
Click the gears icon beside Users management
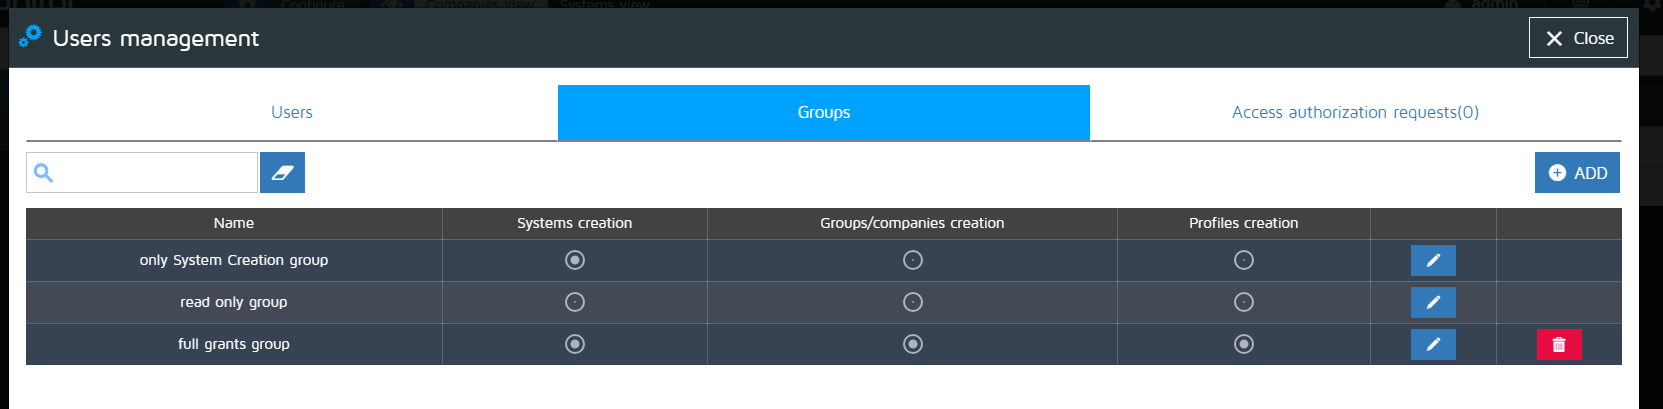click(30, 37)
